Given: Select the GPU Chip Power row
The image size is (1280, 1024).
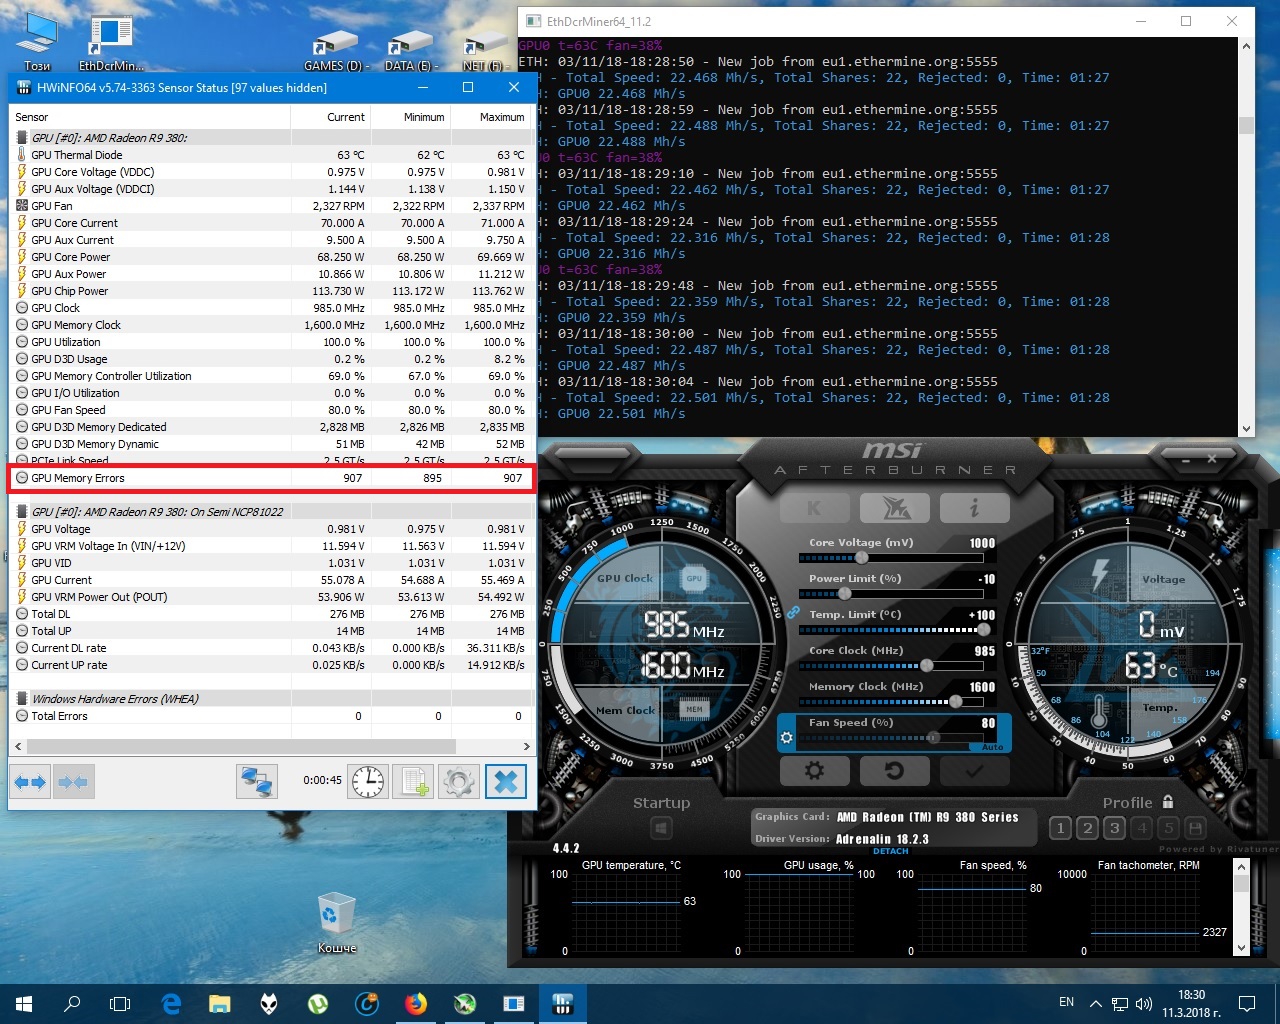Looking at the screenshot, I should pos(270,291).
